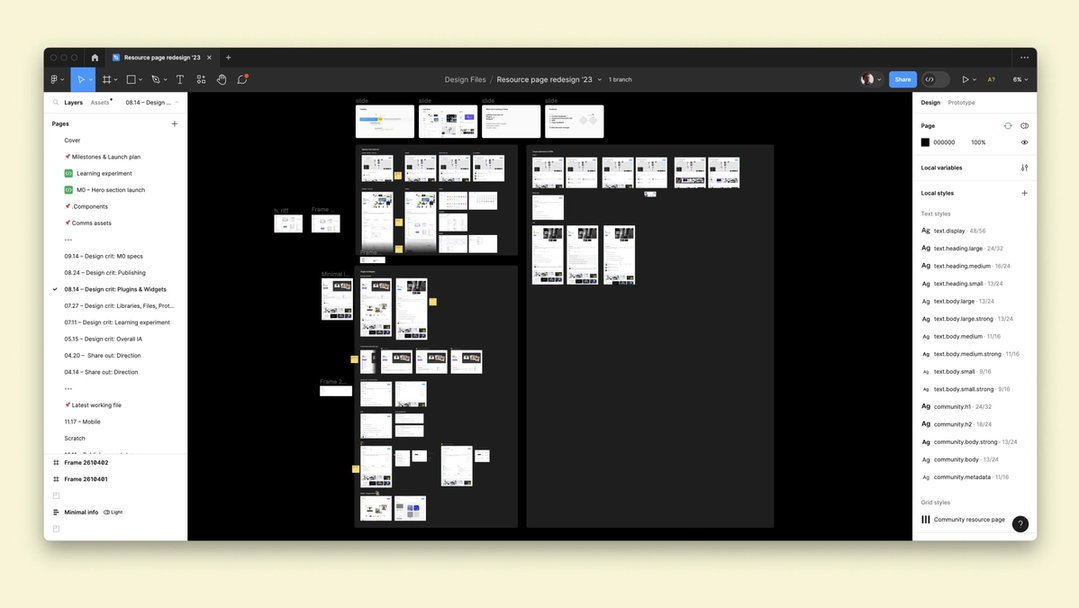The image size is (1079, 608).
Task: Select the Pen tool
Action: [157, 79]
